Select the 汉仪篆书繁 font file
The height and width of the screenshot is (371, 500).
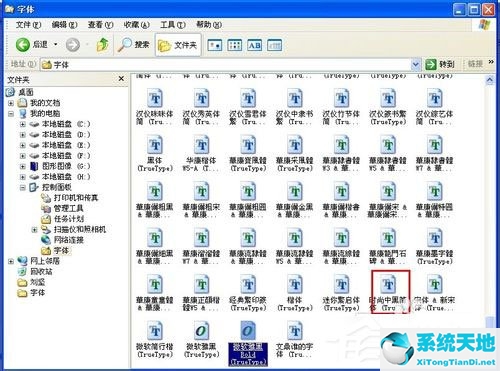pos(388,107)
